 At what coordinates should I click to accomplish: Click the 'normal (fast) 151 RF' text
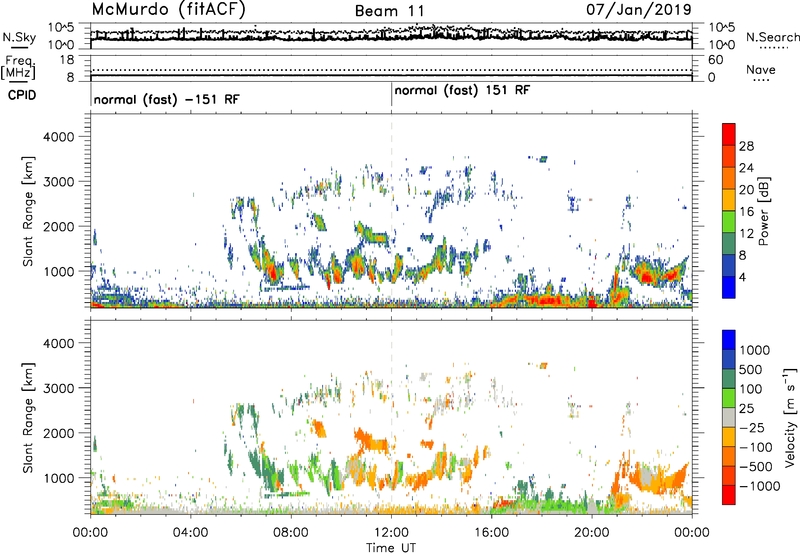pyautogui.click(x=462, y=91)
